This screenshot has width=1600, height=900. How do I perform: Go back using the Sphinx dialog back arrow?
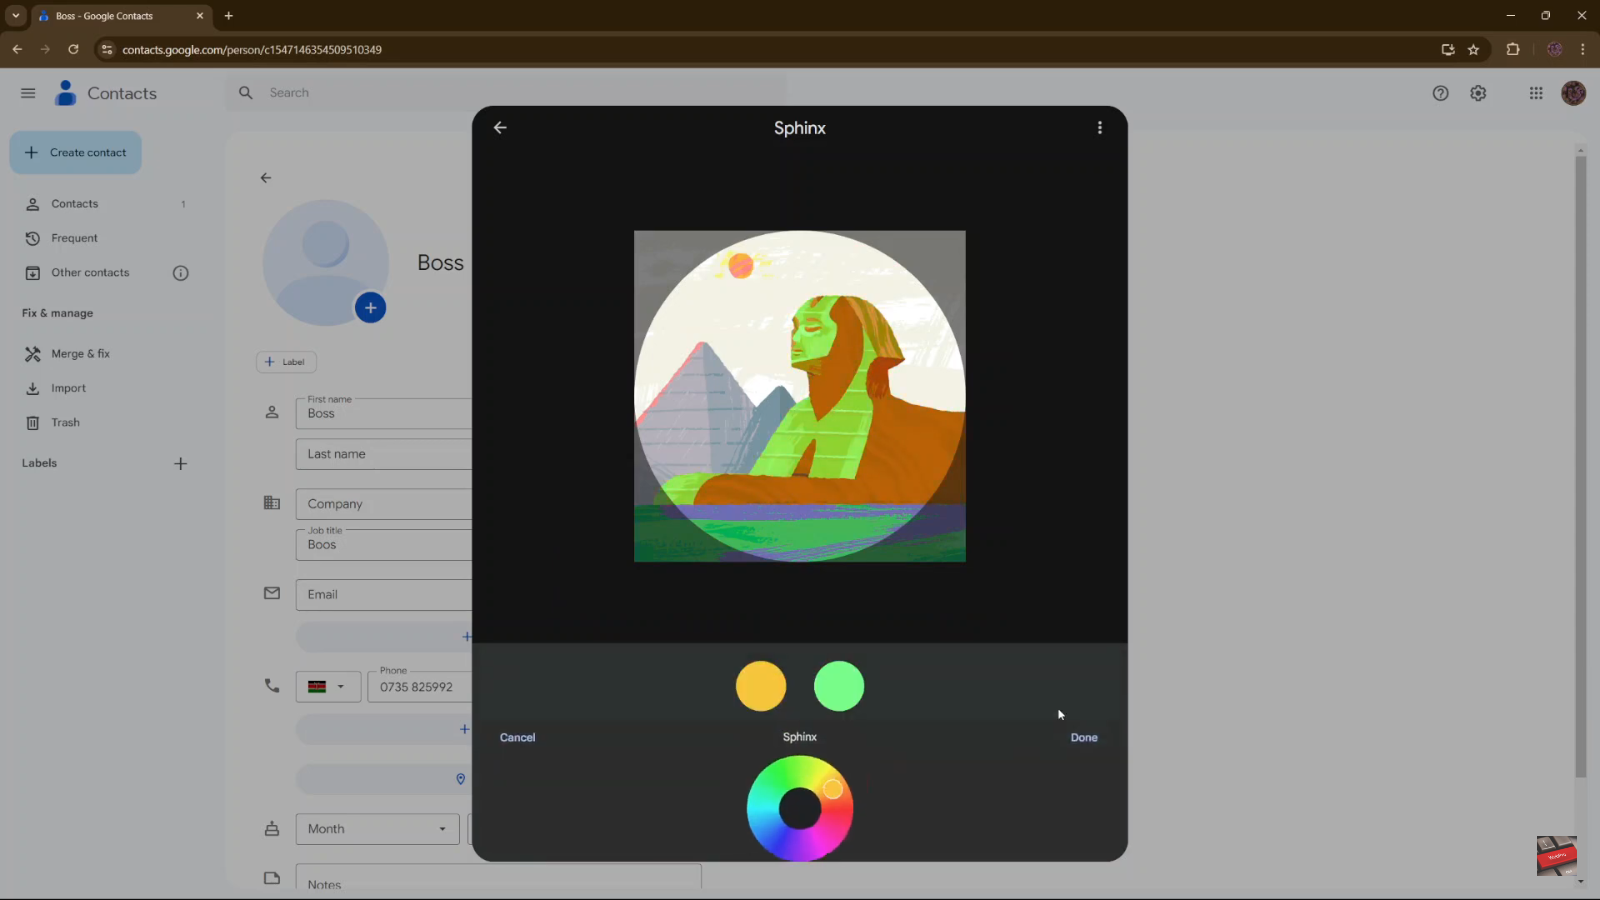[500, 128]
